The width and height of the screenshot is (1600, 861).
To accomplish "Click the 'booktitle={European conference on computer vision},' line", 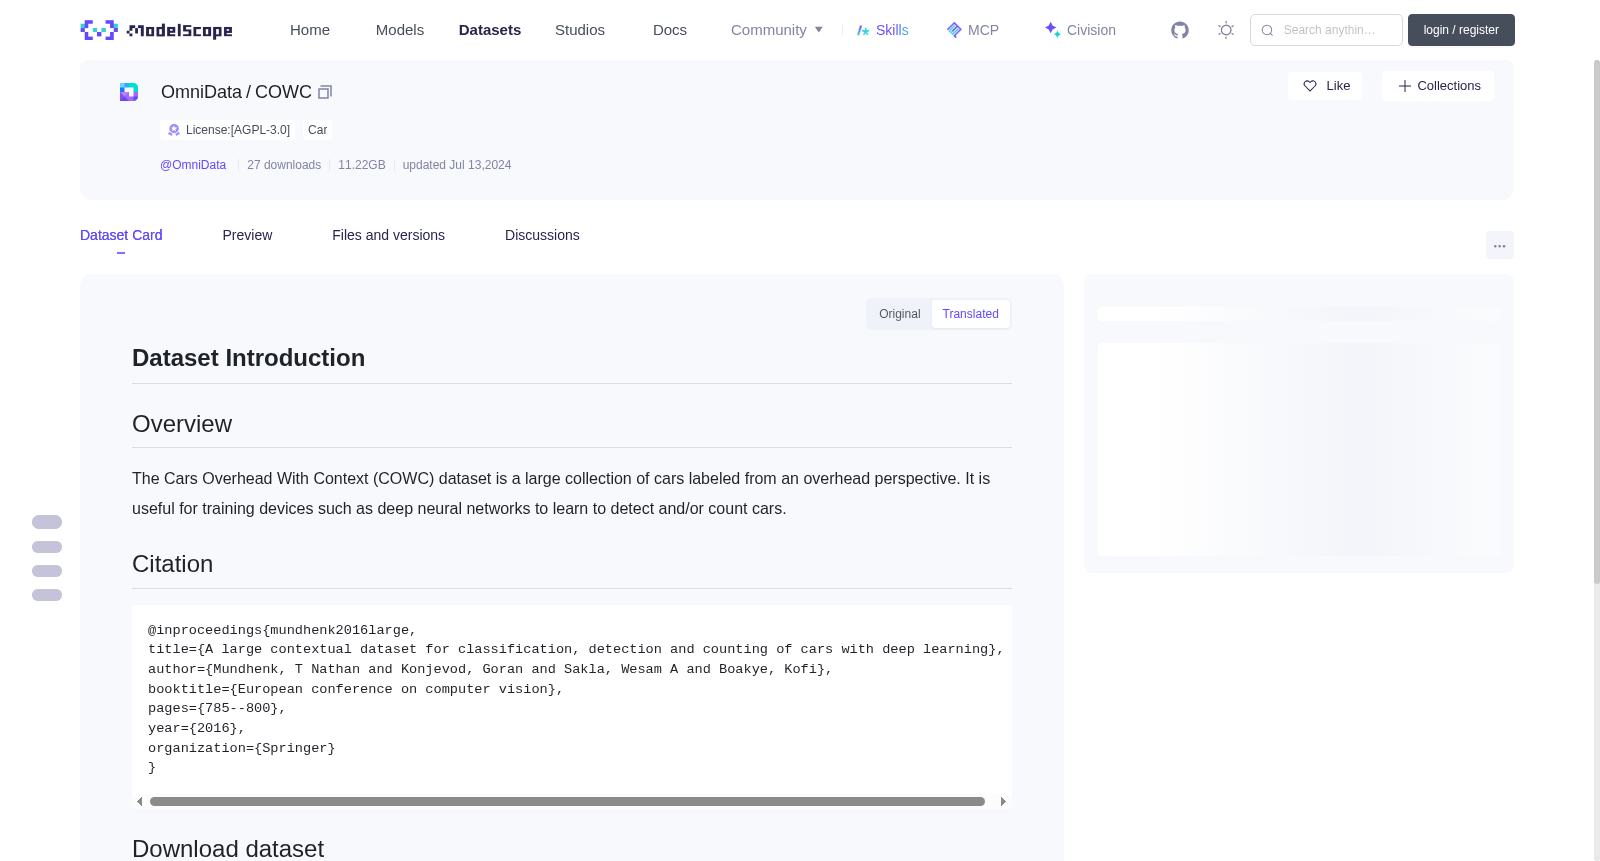I will [356, 689].
